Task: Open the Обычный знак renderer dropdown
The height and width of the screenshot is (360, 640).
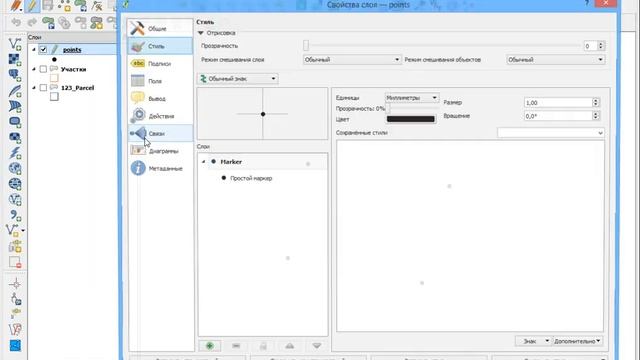Action: point(238,79)
